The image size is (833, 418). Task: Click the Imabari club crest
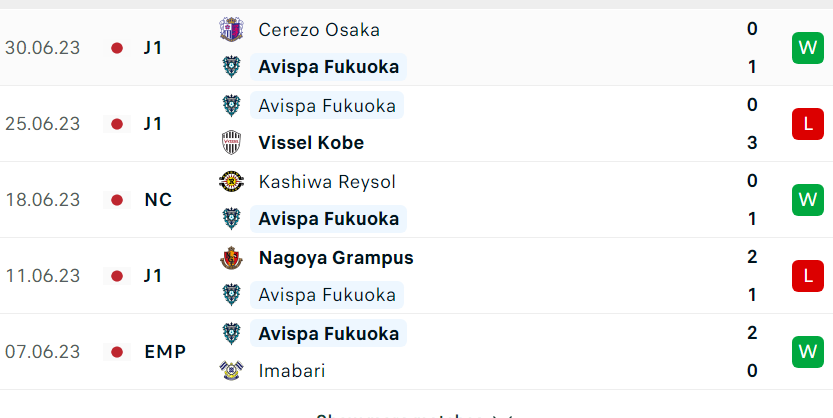(232, 371)
